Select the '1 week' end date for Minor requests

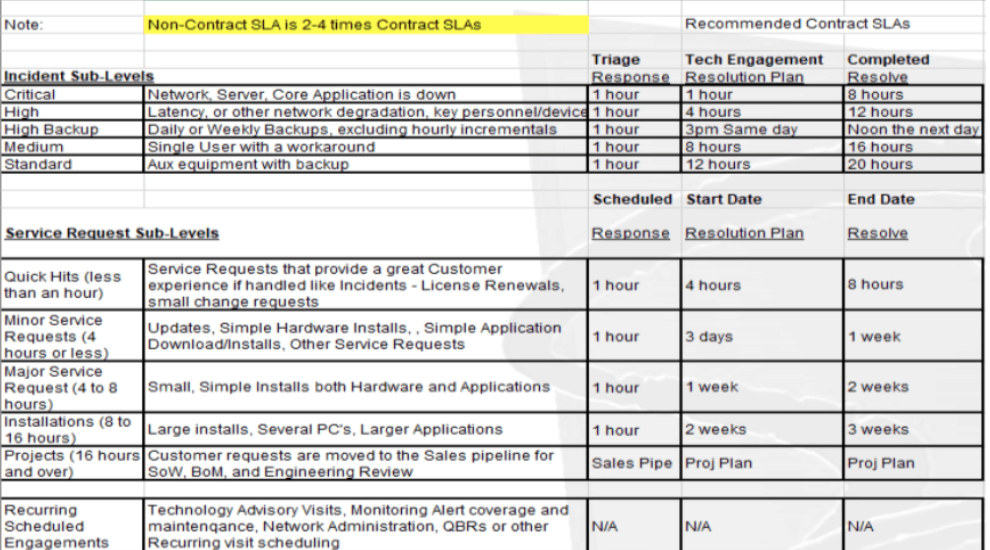point(912,336)
